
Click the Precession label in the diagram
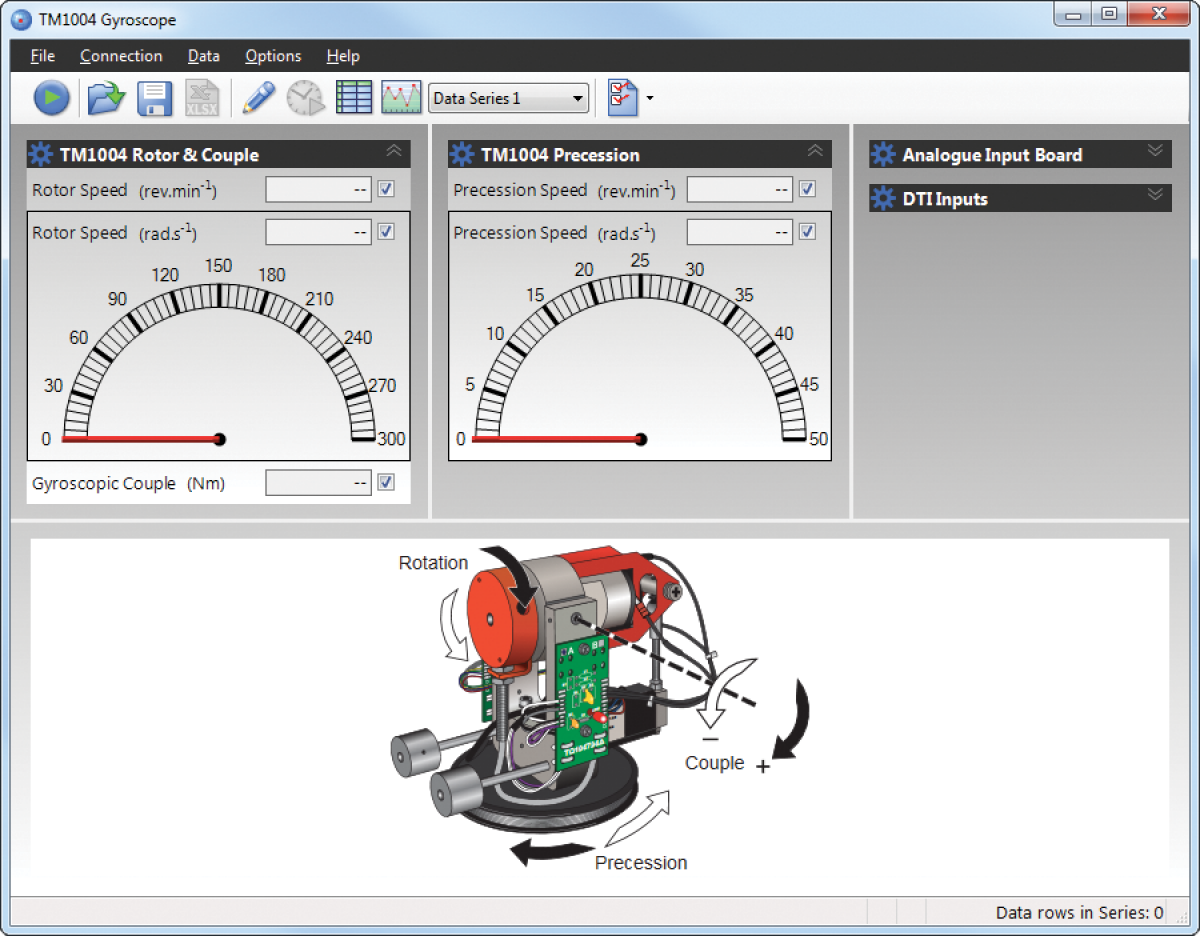pyautogui.click(x=641, y=862)
